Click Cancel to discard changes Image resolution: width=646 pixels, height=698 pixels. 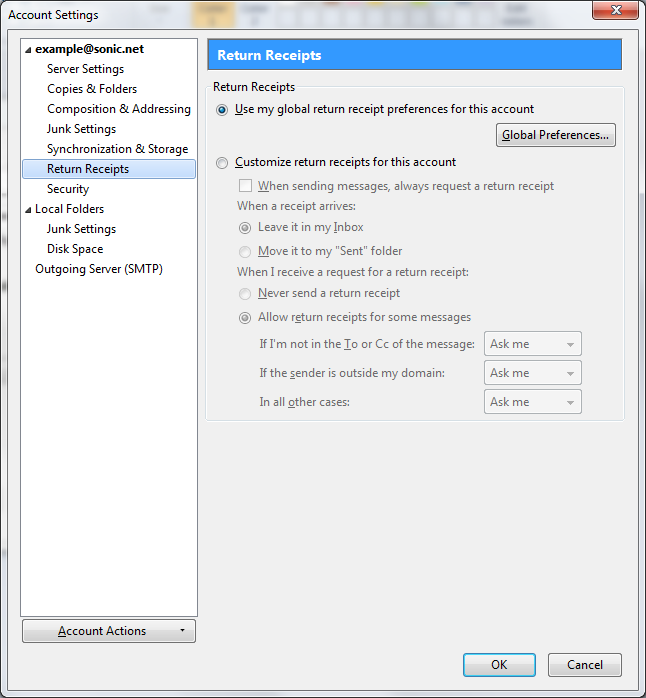coord(584,665)
